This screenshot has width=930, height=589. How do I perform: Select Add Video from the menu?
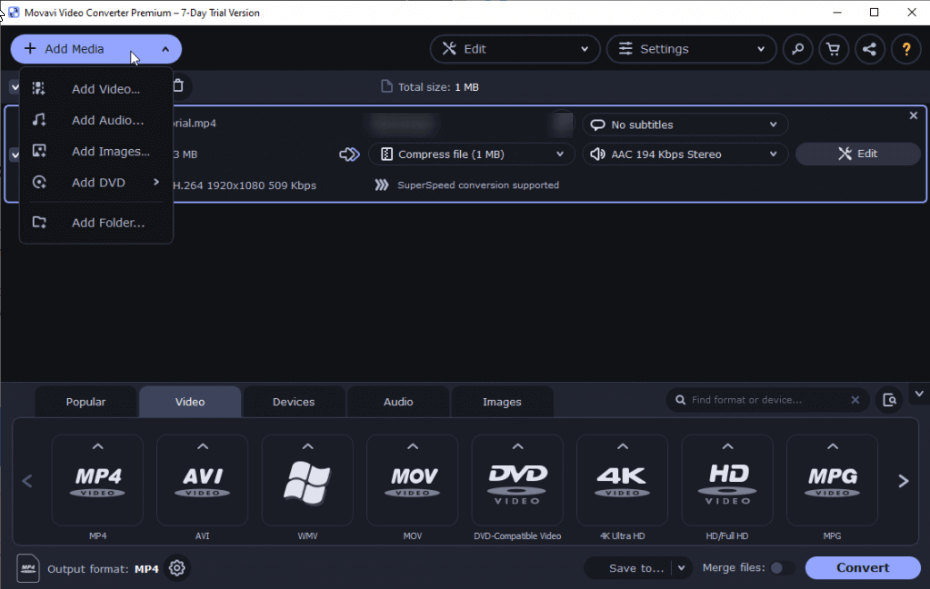[x=96, y=89]
